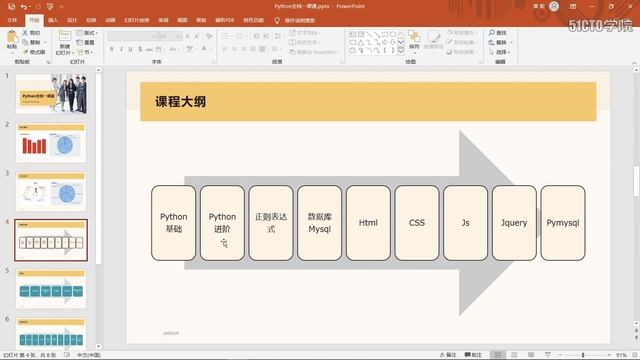640x360 pixels.
Task: Toggle Strikethrough formatting
Action: (149, 49)
